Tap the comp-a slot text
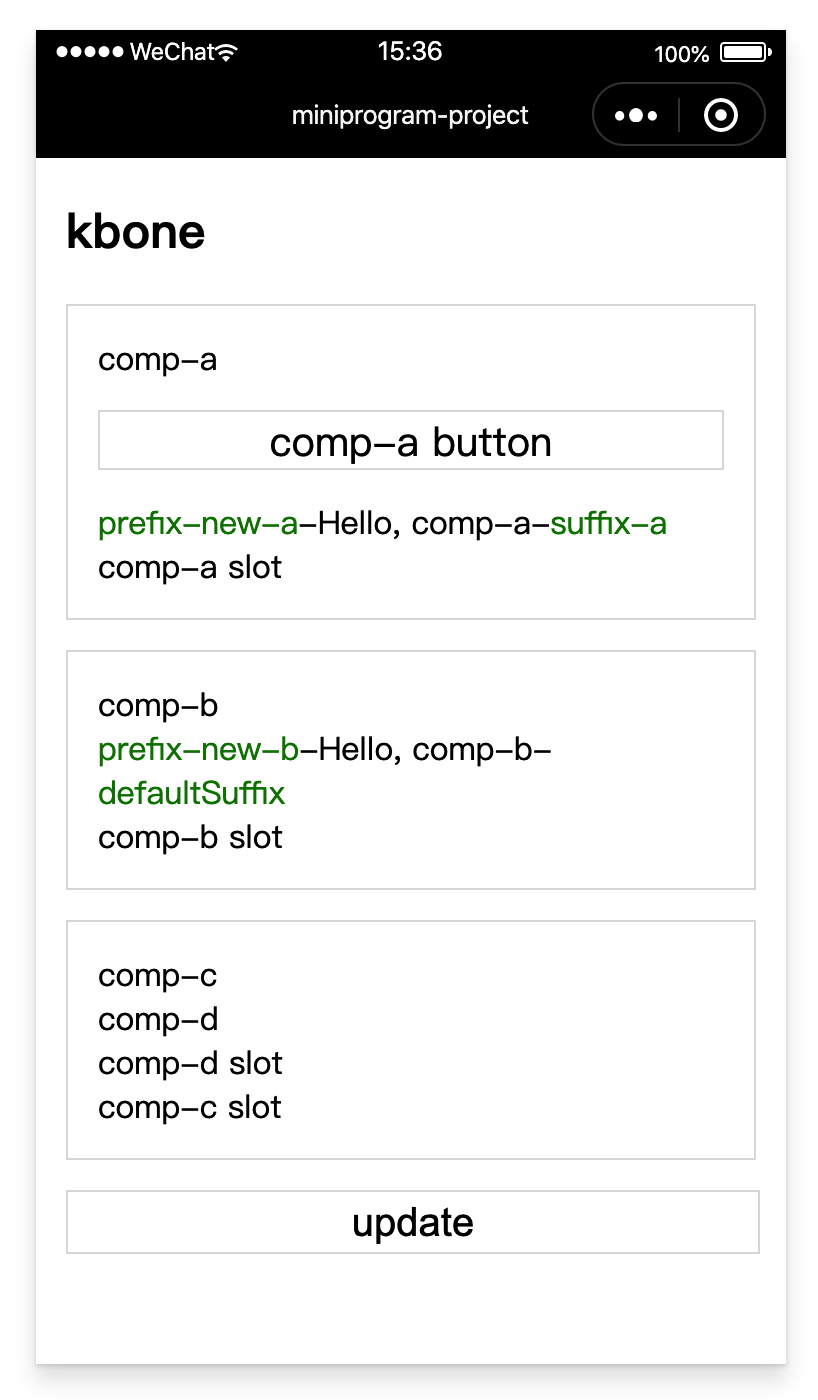Image resolution: width=818 pixels, height=1400 pixels. pyautogui.click(x=190, y=568)
